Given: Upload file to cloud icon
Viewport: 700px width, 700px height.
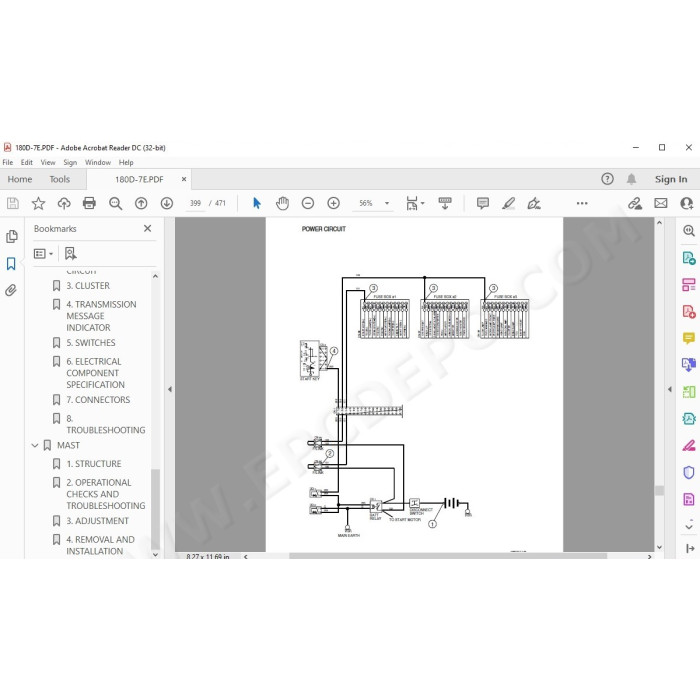Looking at the screenshot, I should pyautogui.click(x=64, y=204).
